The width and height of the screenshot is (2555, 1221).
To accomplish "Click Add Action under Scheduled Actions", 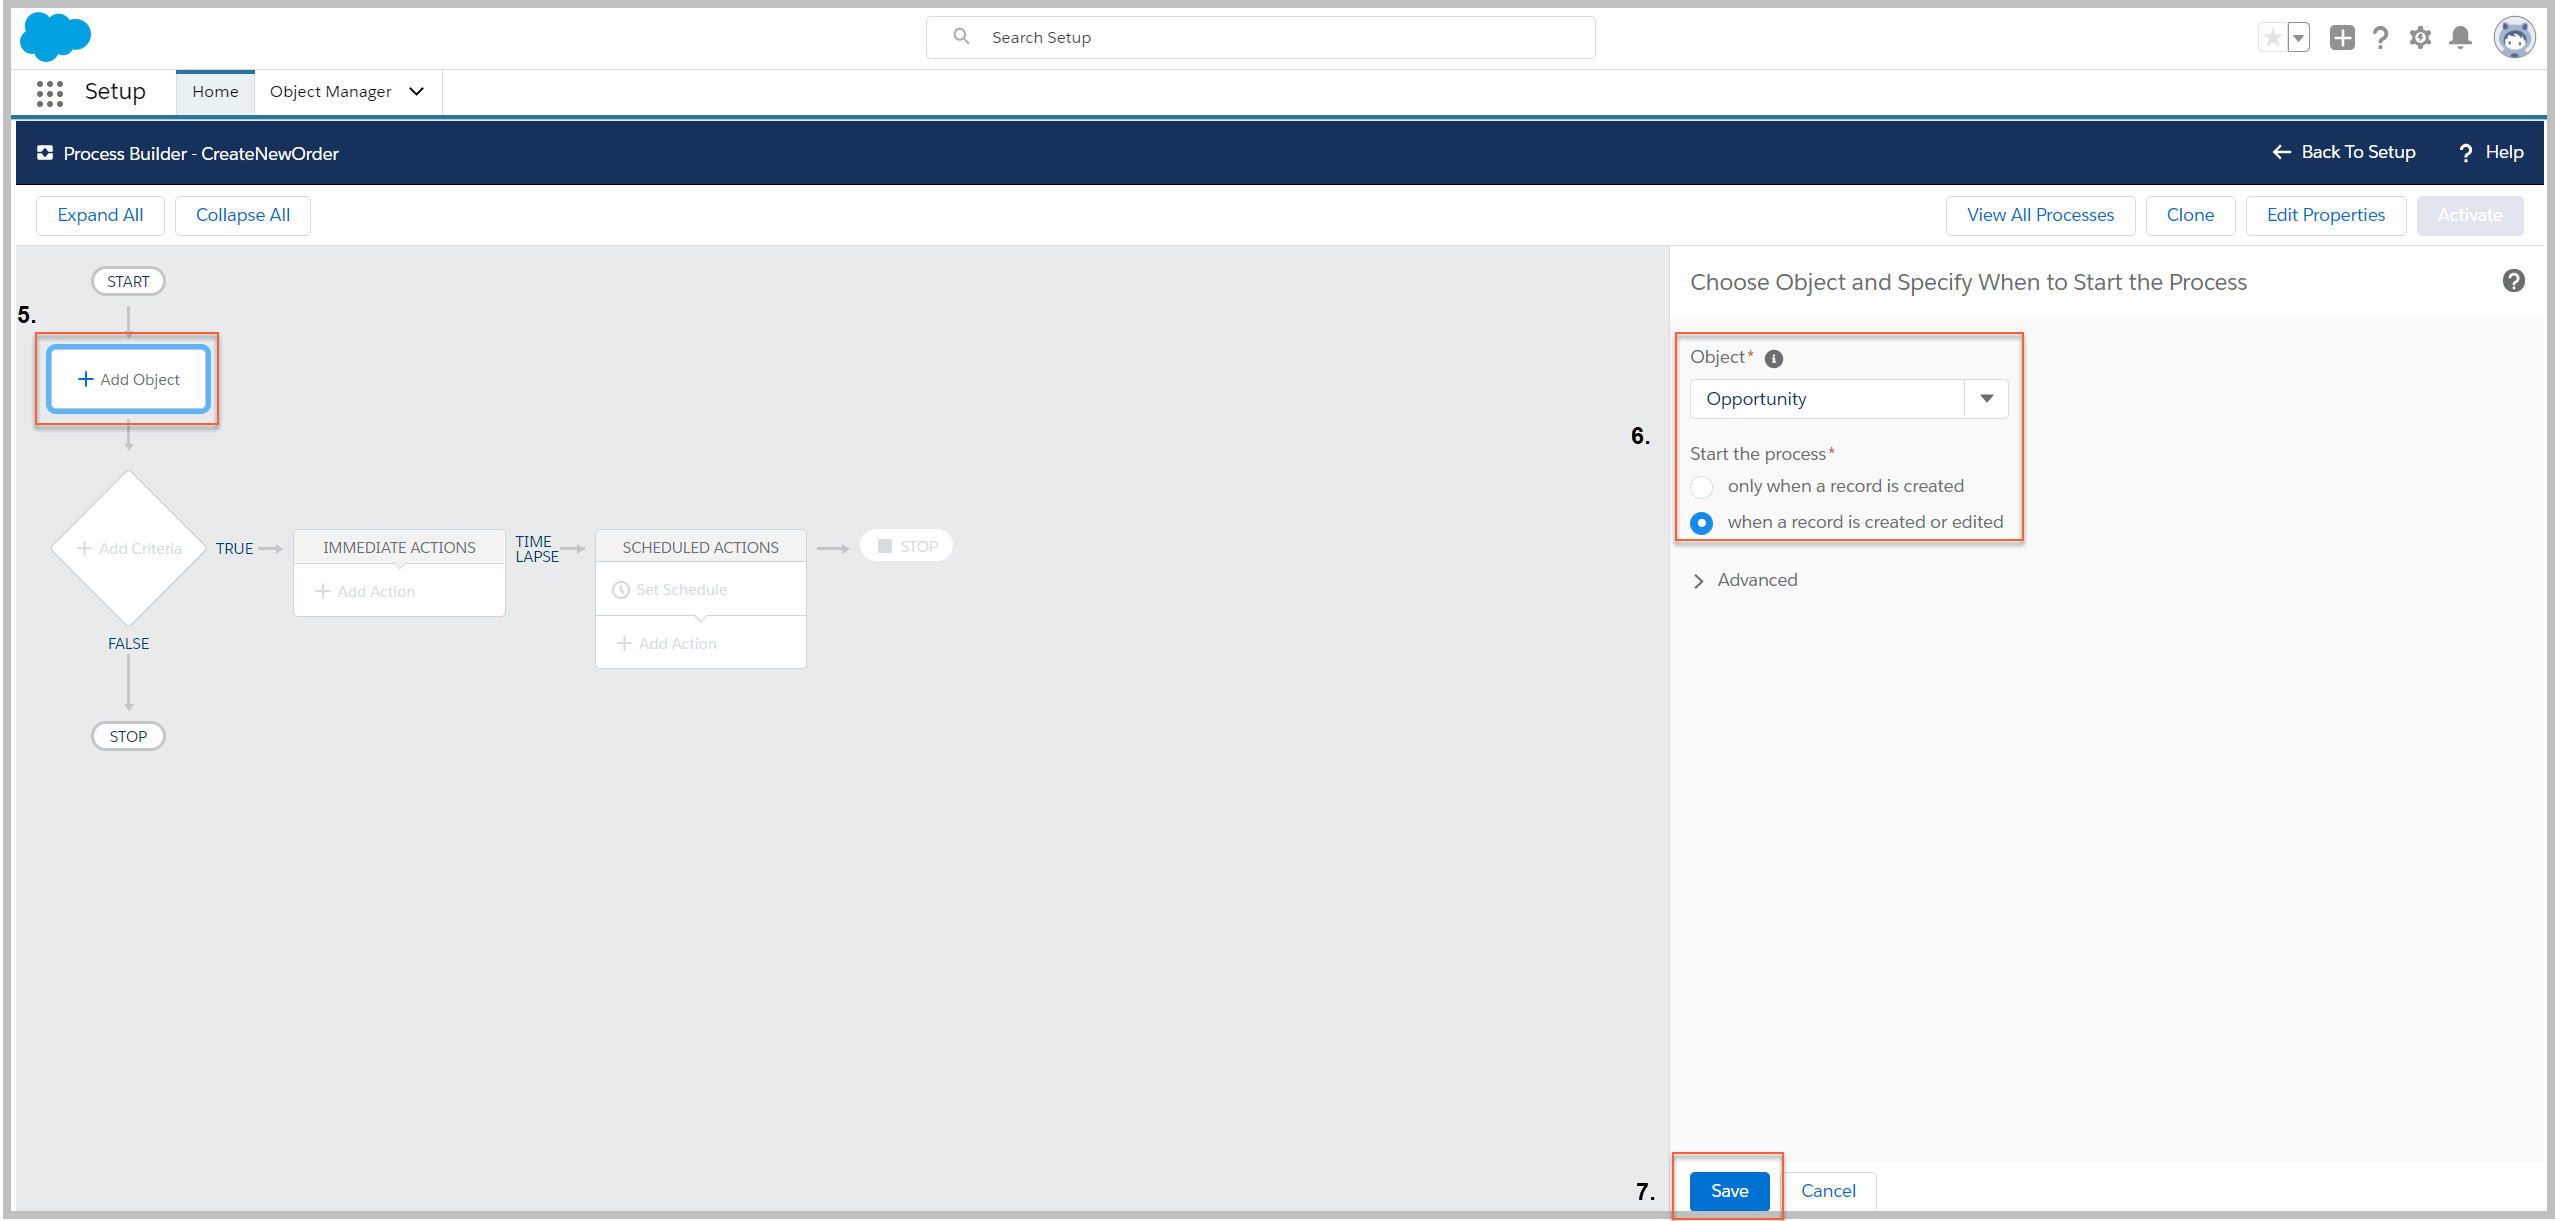I will pyautogui.click(x=667, y=644).
